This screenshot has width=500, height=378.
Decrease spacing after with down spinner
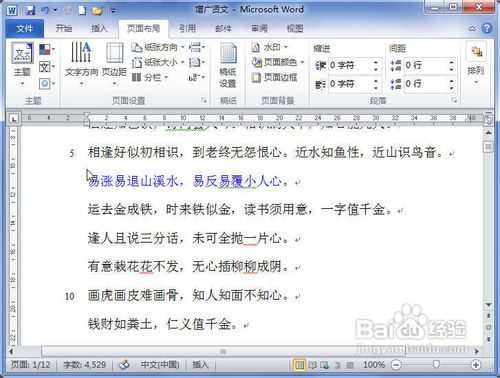[x=452, y=87]
